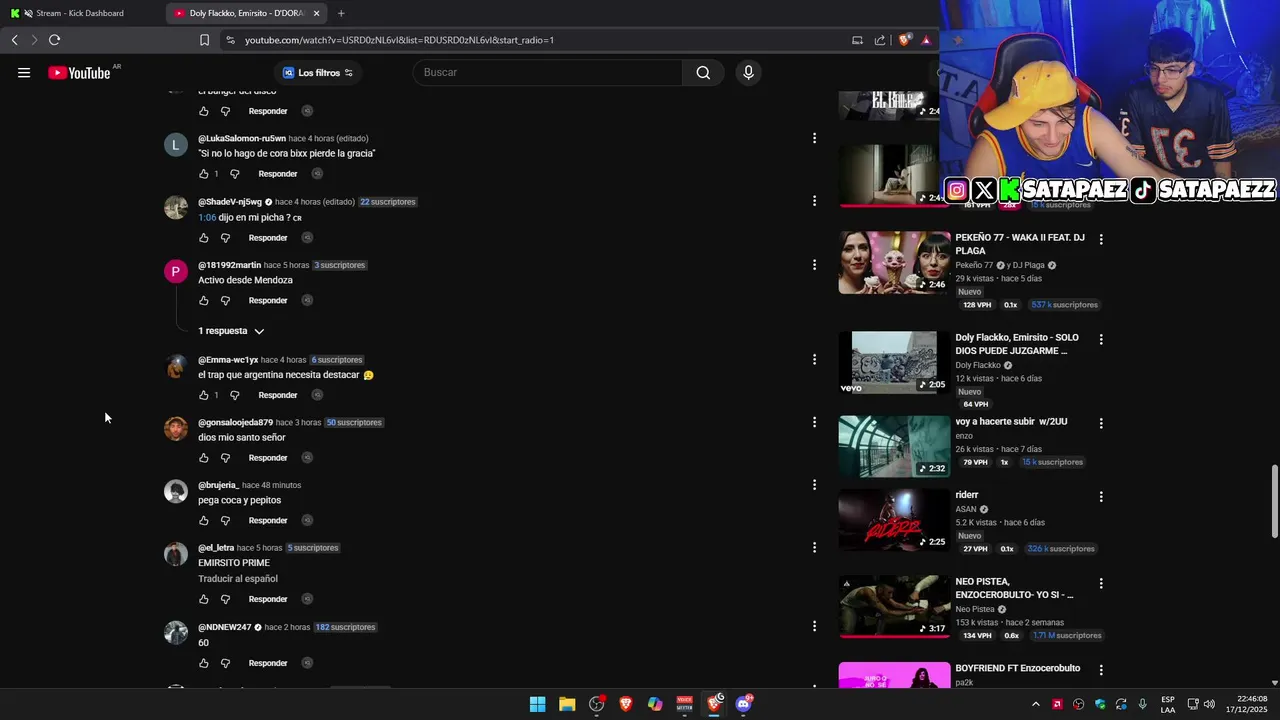Open options for 'voy a hacerte subir' video
1280x720 pixels.
point(1101,424)
